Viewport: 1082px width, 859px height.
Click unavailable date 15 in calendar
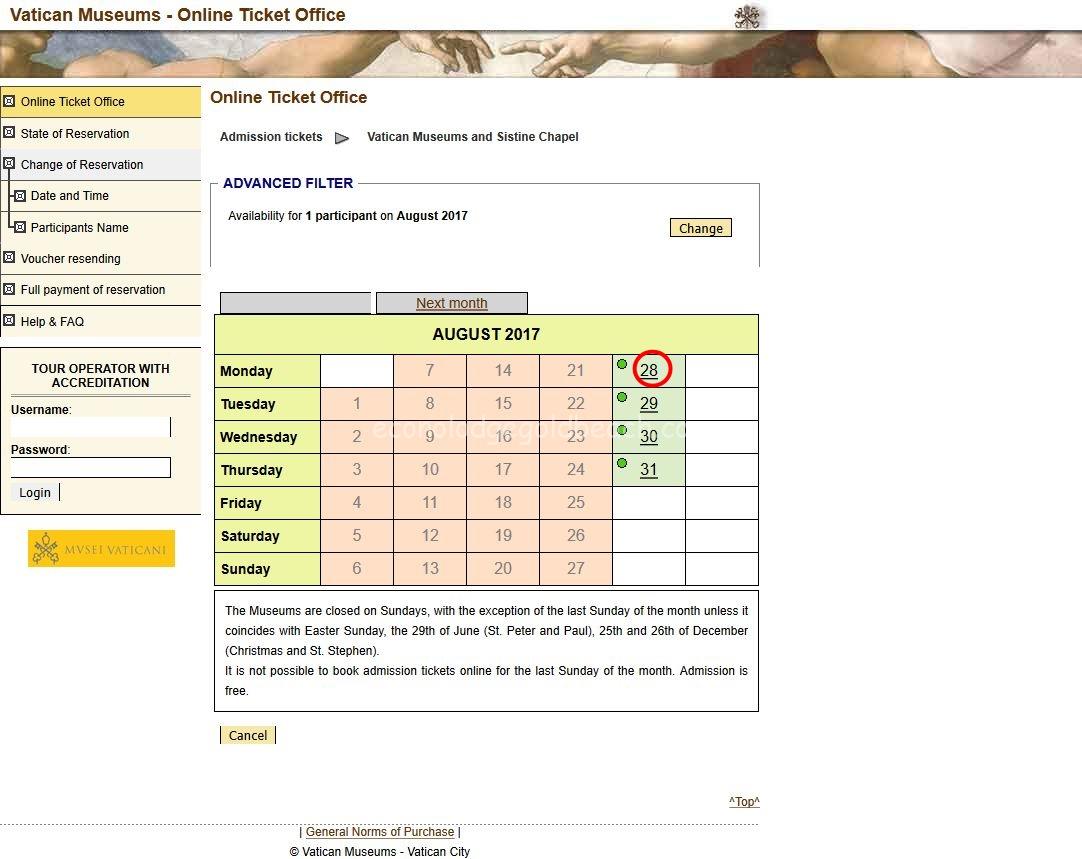click(x=503, y=404)
